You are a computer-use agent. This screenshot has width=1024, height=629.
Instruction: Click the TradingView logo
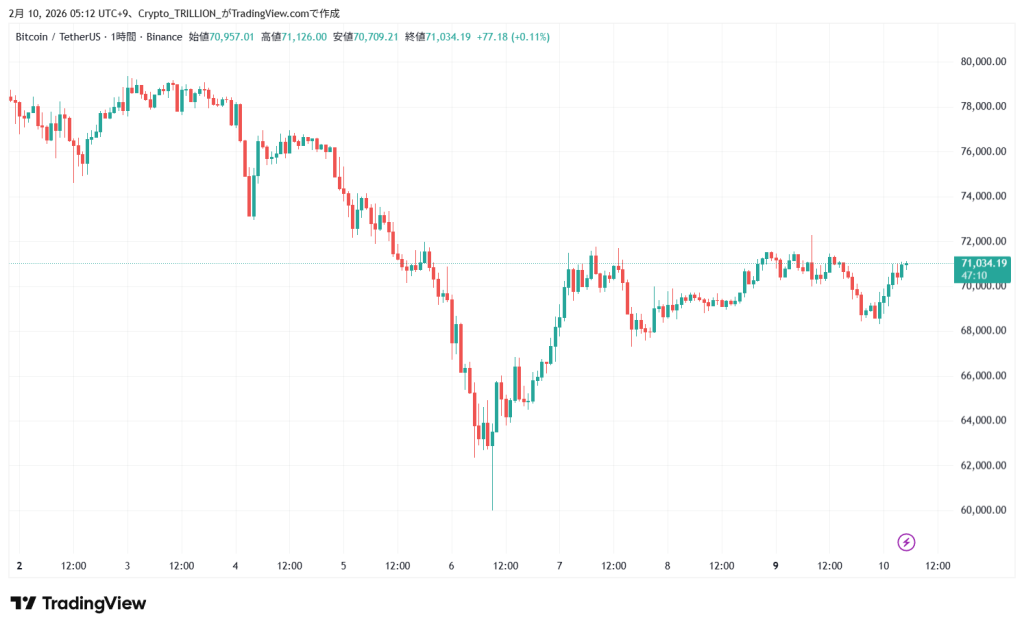tap(78, 603)
